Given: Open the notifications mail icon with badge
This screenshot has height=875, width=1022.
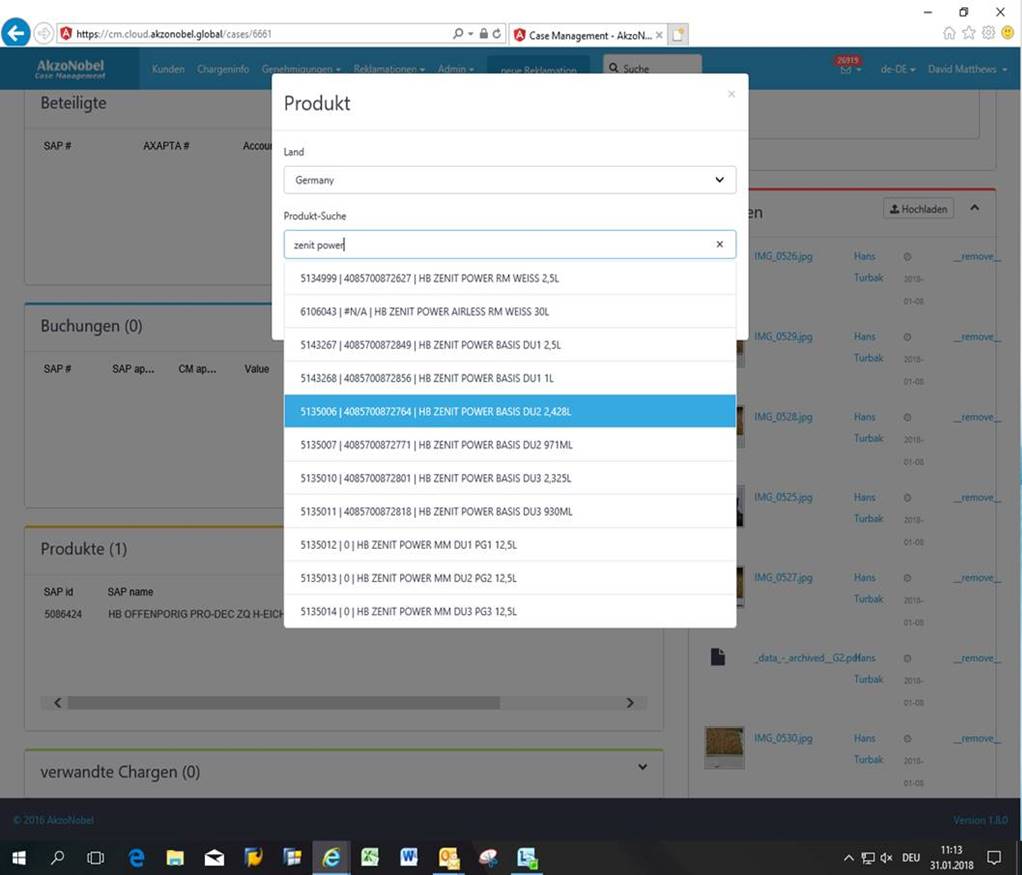Looking at the screenshot, I should (848, 67).
